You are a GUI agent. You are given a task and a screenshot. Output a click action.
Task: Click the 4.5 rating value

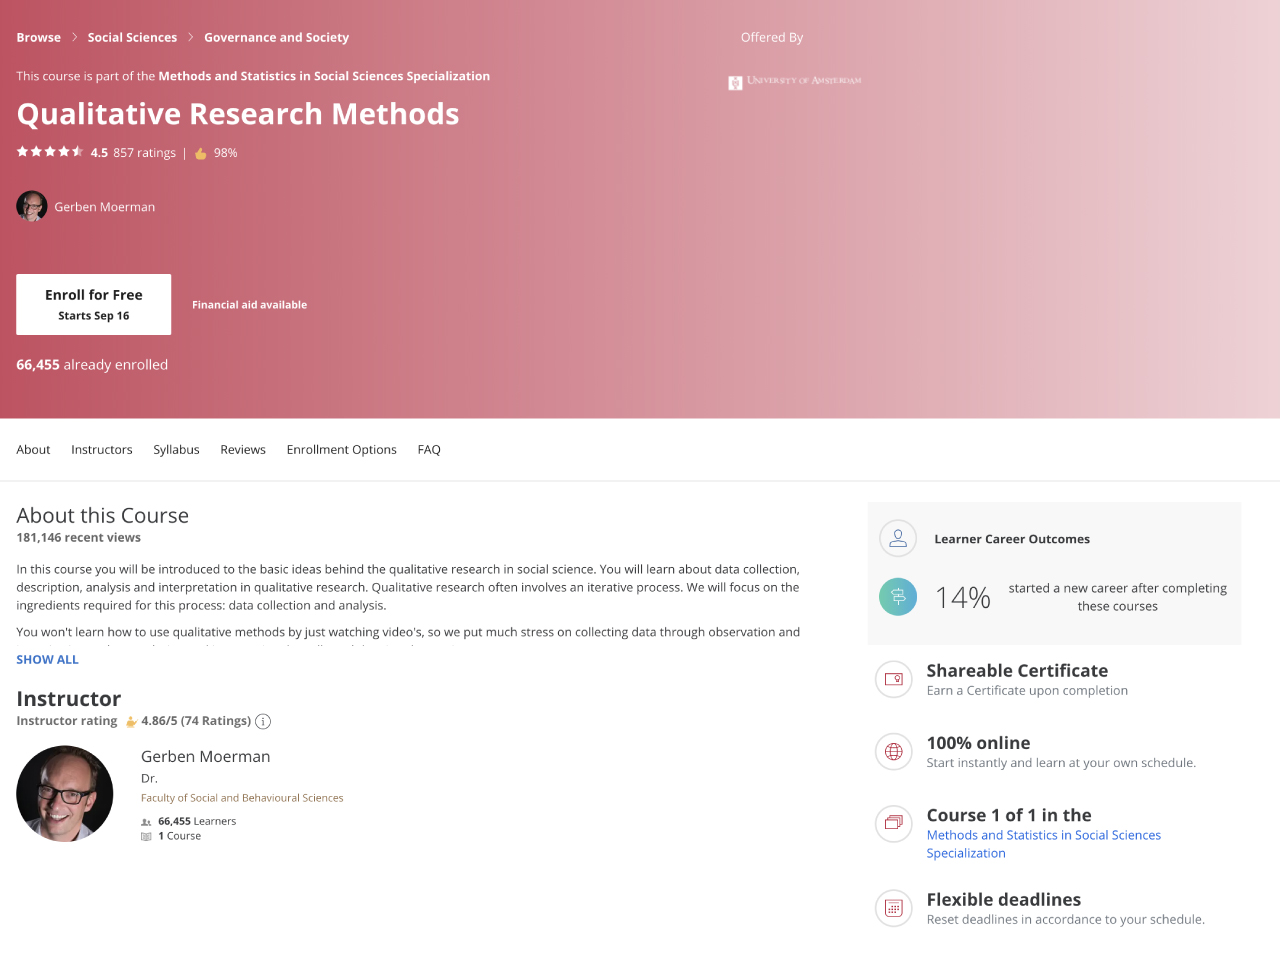point(99,153)
